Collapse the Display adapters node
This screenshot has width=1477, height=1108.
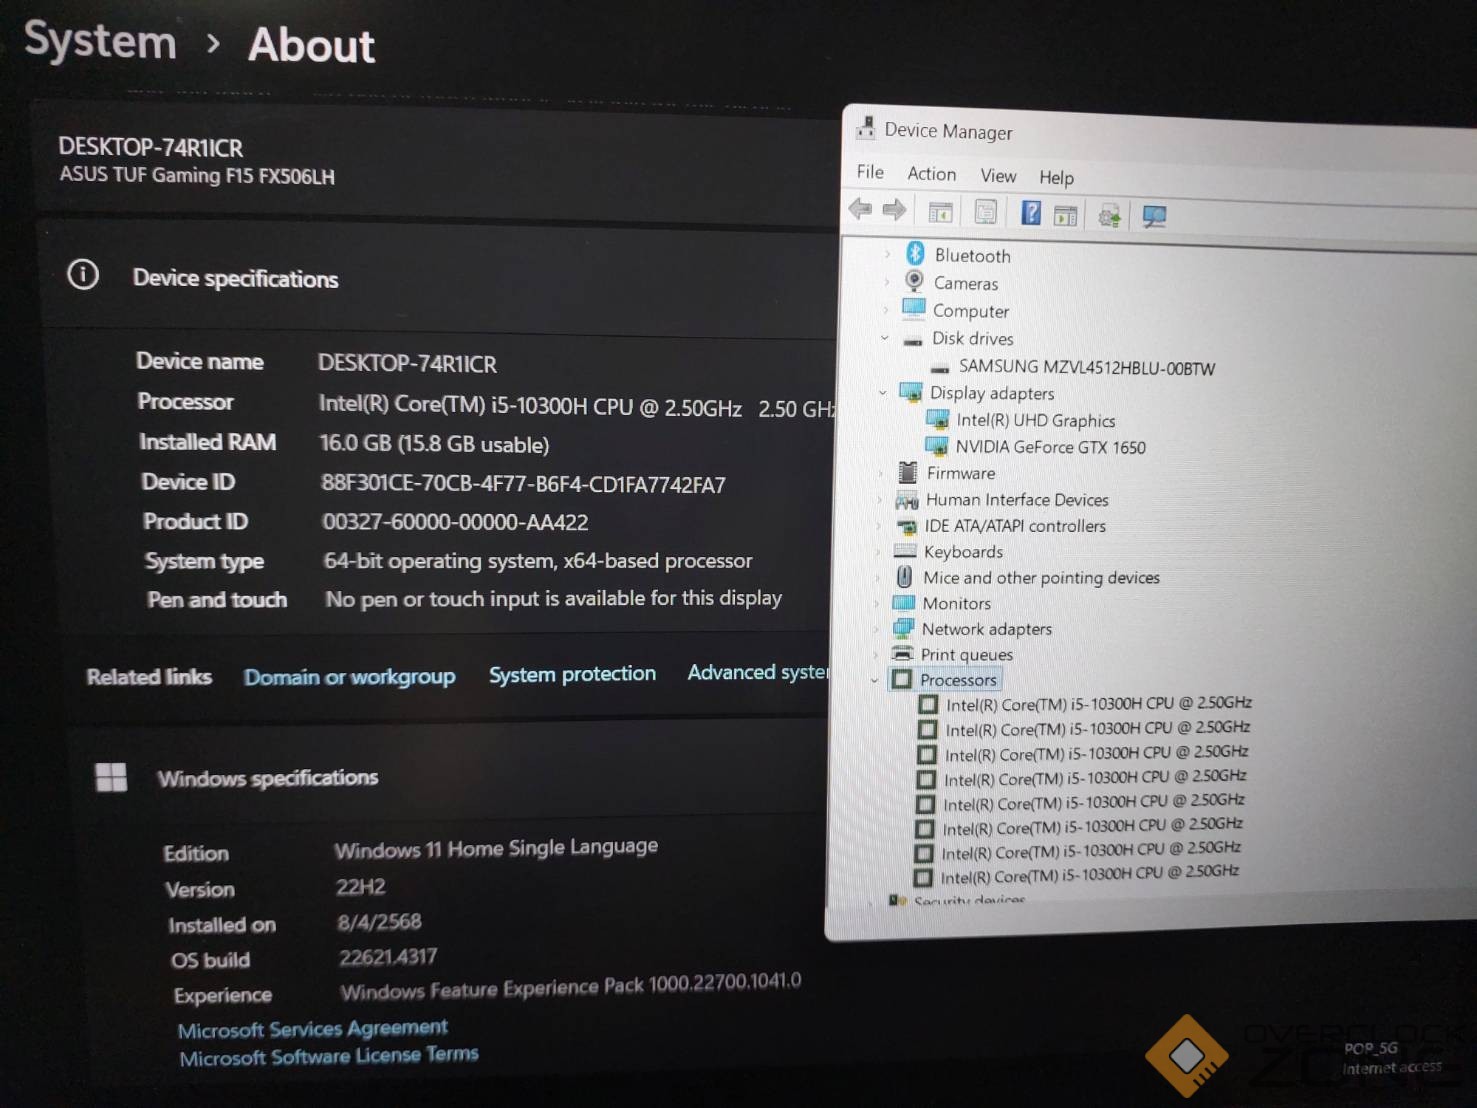pyautogui.click(x=882, y=392)
